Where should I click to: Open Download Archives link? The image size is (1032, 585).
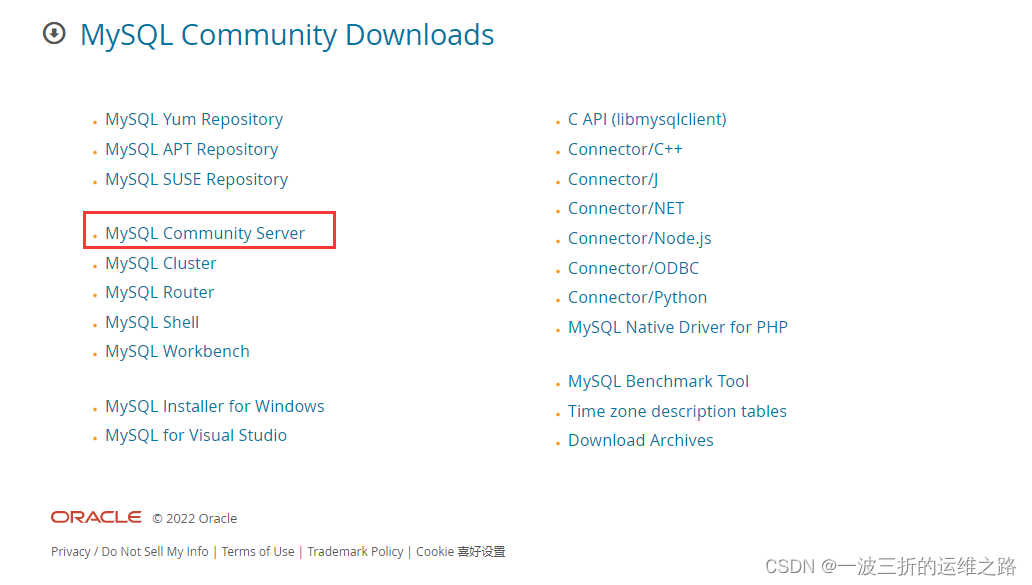pos(641,440)
